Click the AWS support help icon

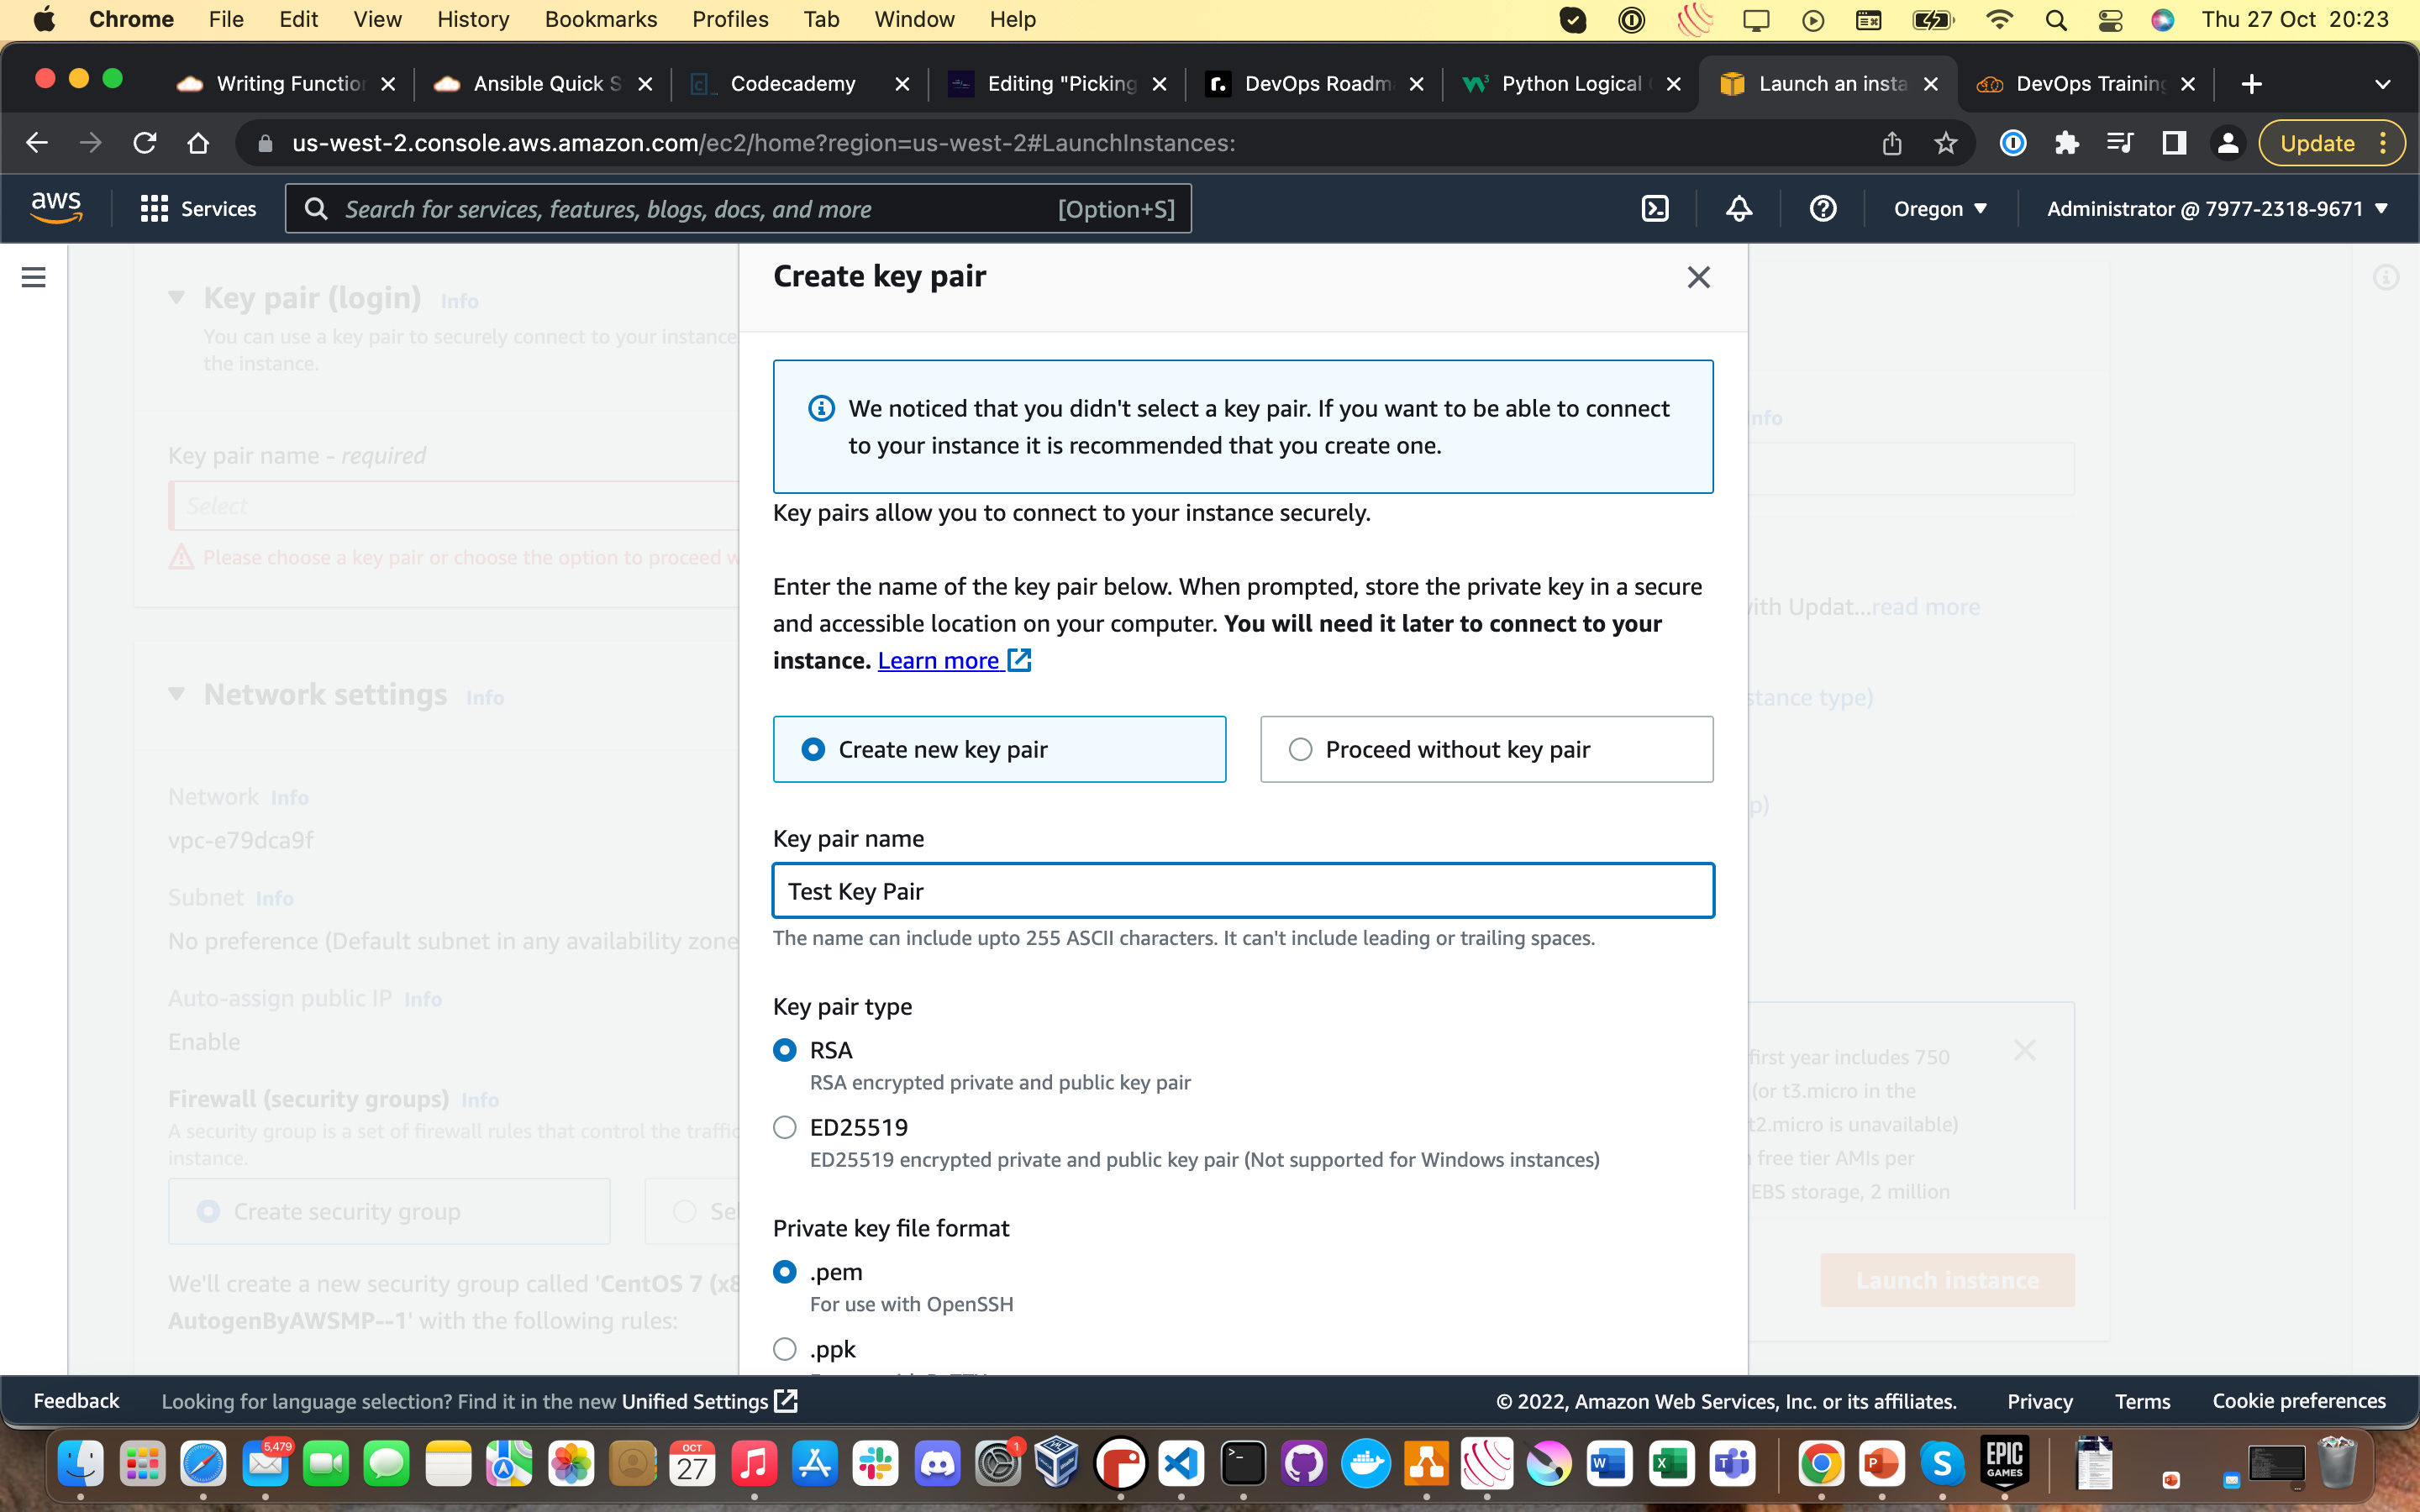tap(1822, 208)
